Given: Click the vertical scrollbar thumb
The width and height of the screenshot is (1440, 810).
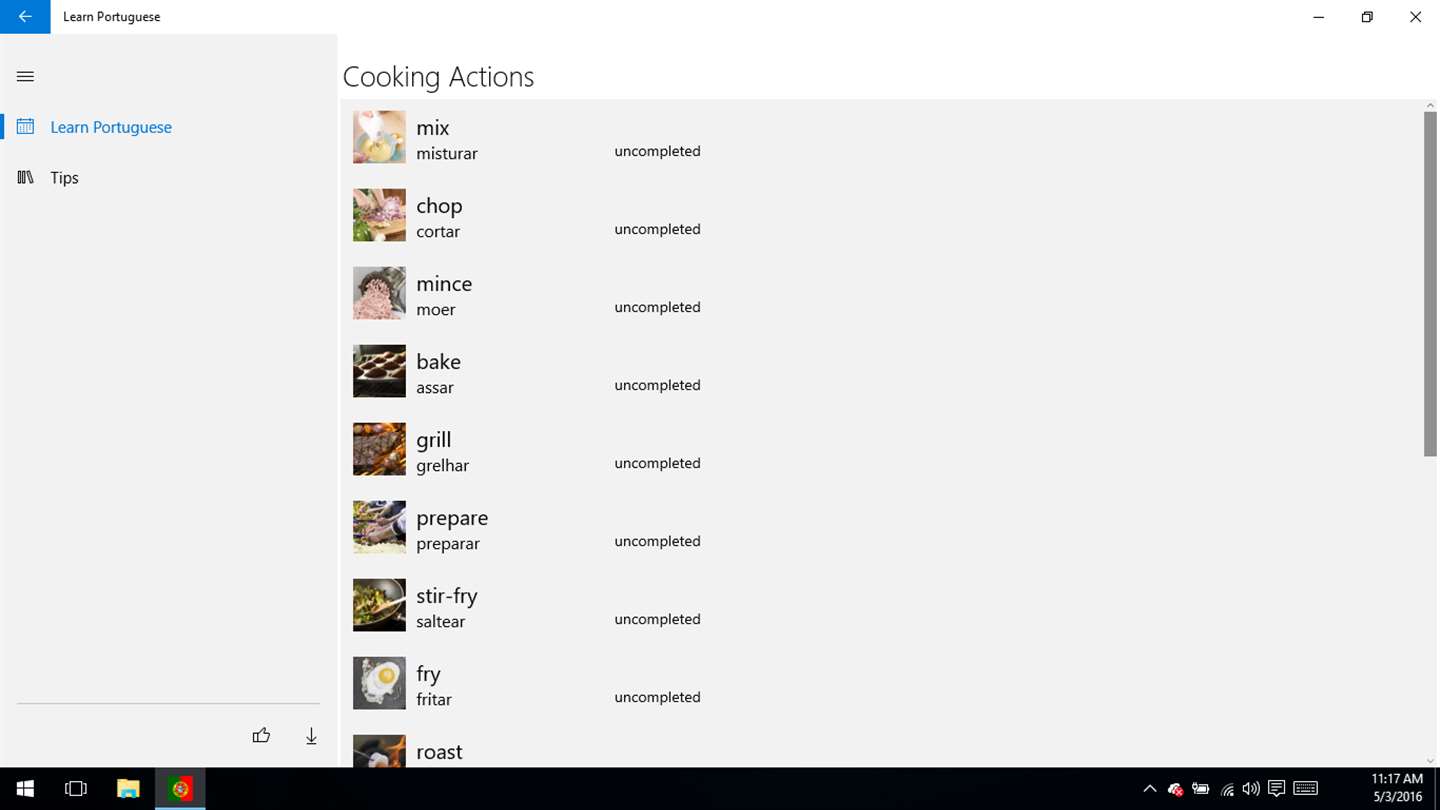Looking at the screenshot, I should tap(1430, 285).
